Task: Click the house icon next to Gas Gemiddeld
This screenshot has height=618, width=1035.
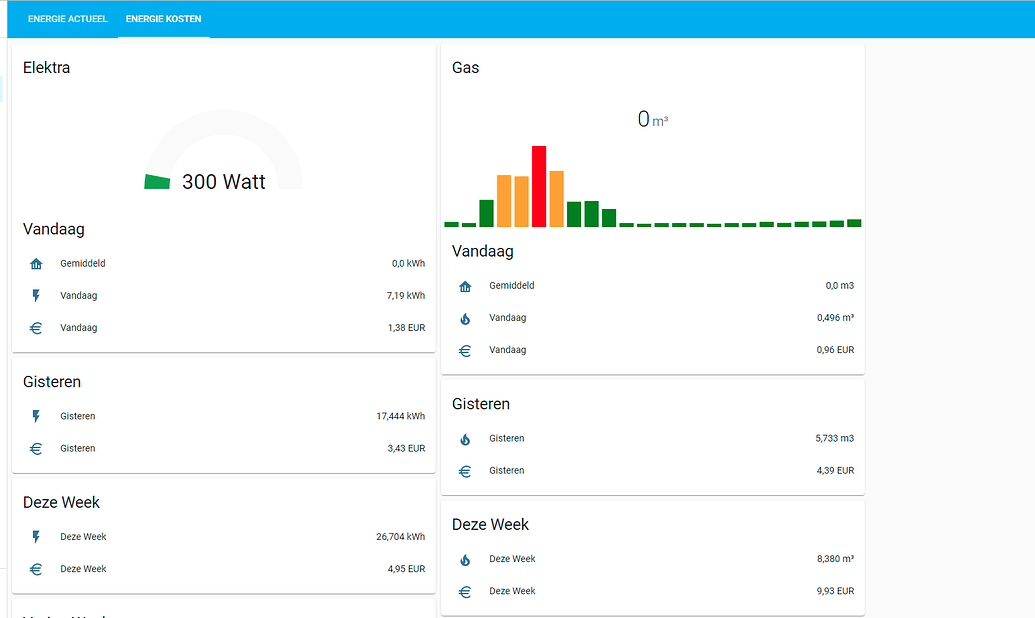Action: pyautogui.click(x=465, y=285)
